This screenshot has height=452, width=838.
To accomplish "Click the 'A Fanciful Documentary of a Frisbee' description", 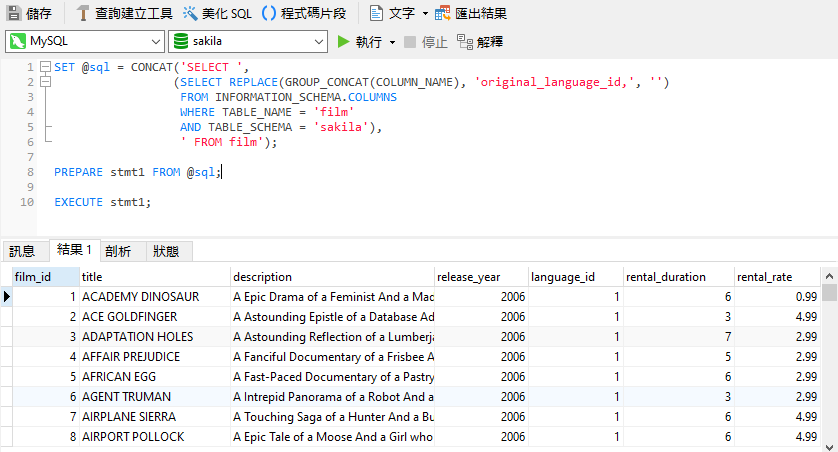I will pos(332,356).
